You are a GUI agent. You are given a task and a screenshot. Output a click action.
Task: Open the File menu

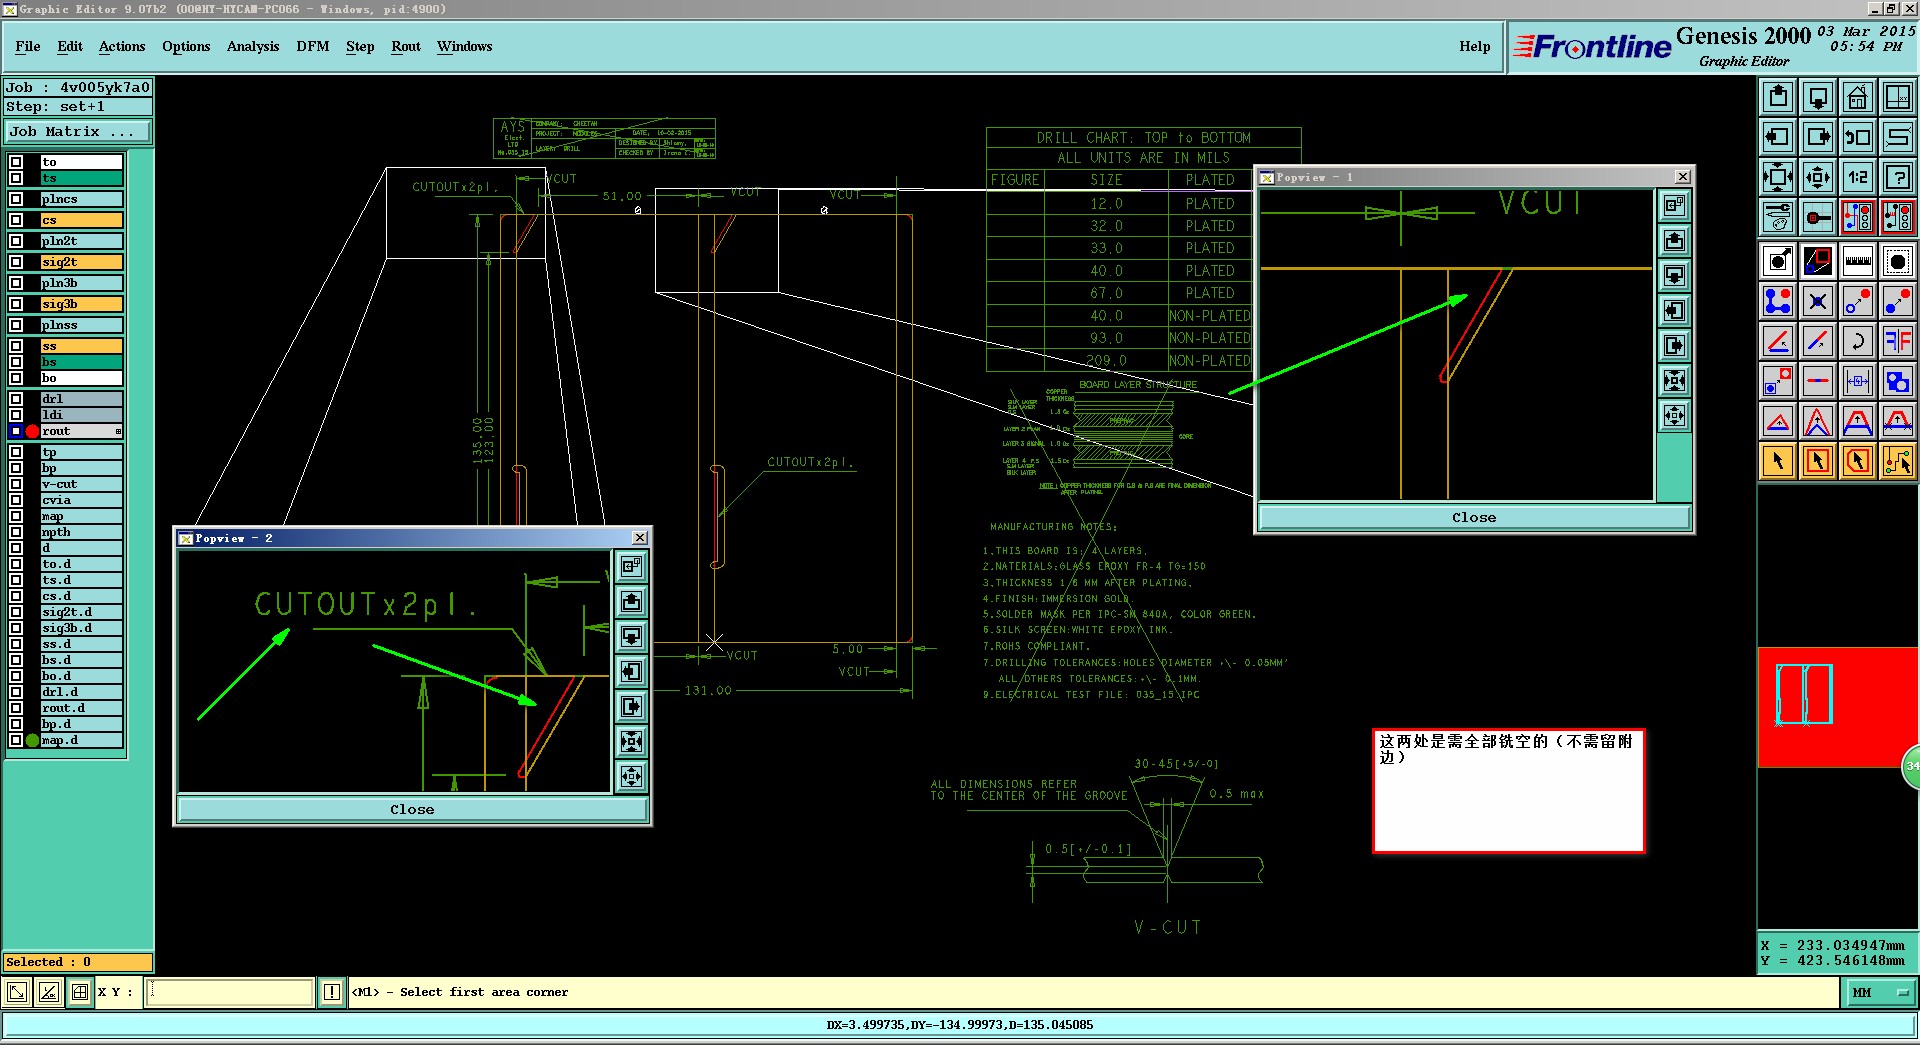tap(28, 46)
